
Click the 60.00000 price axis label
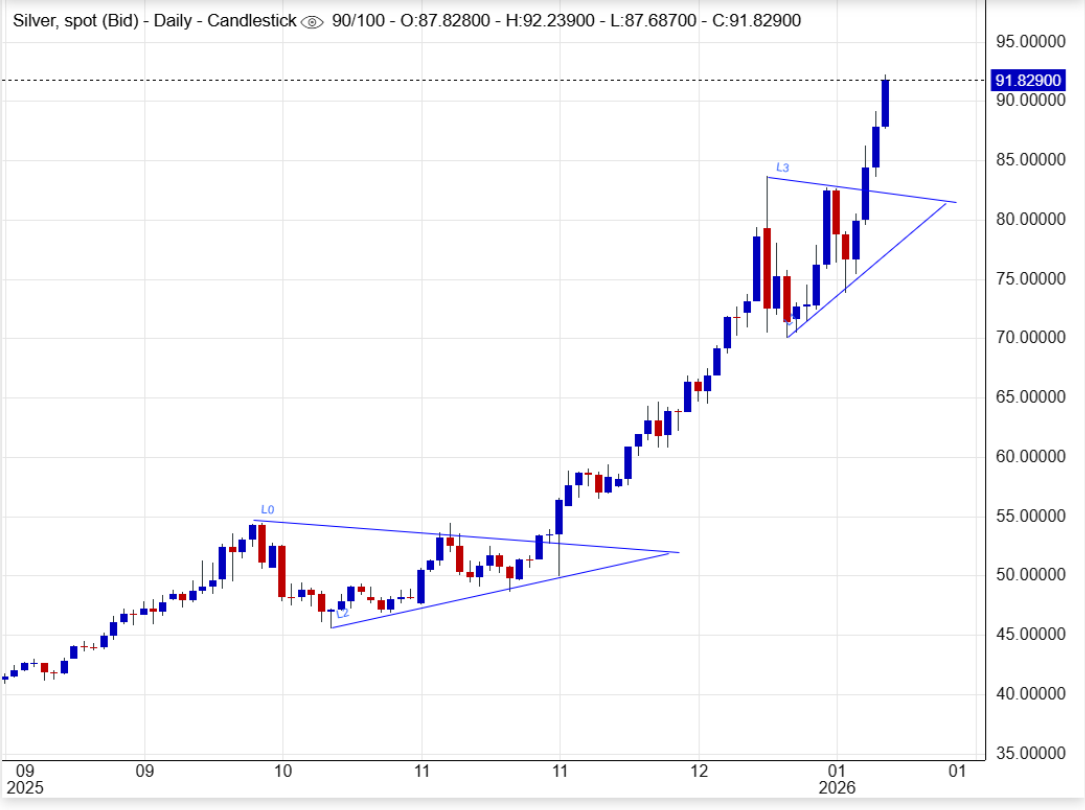(x=1030, y=457)
